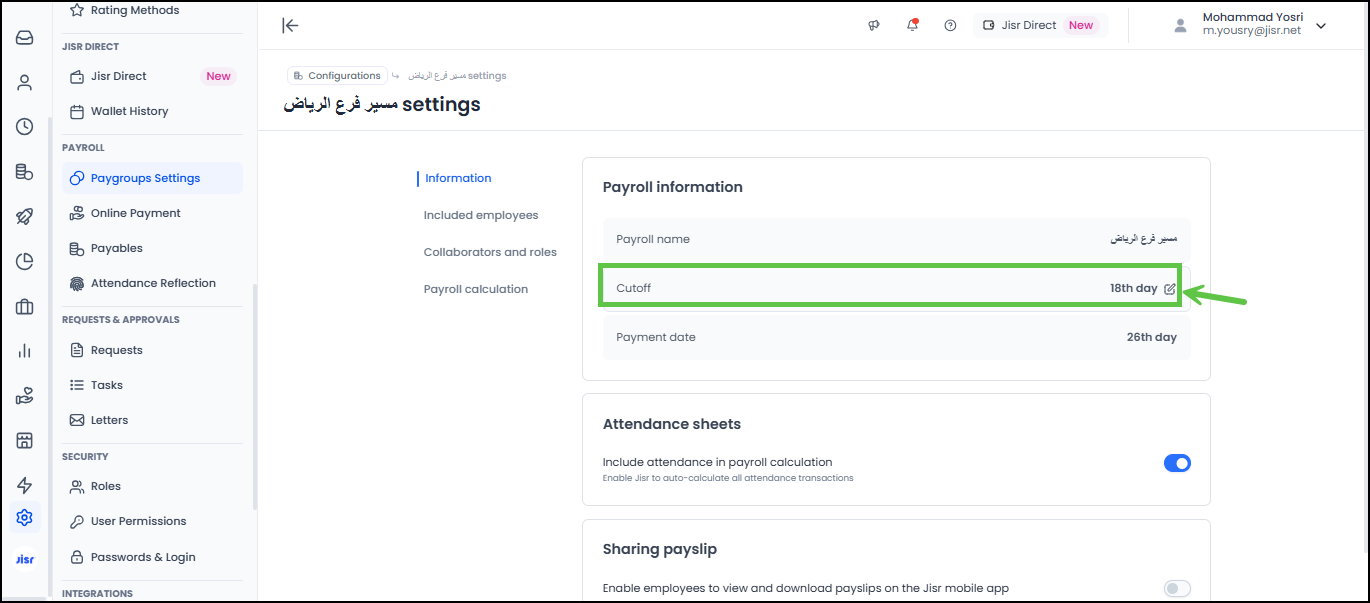Click the clock icon in left rail
1370x603 pixels.
point(25,127)
